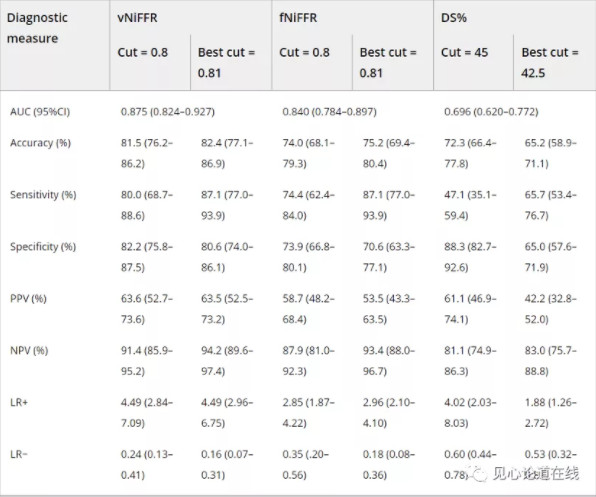Click the WeChat watermark logo icon

pyautogui.click(x=477, y=473)
